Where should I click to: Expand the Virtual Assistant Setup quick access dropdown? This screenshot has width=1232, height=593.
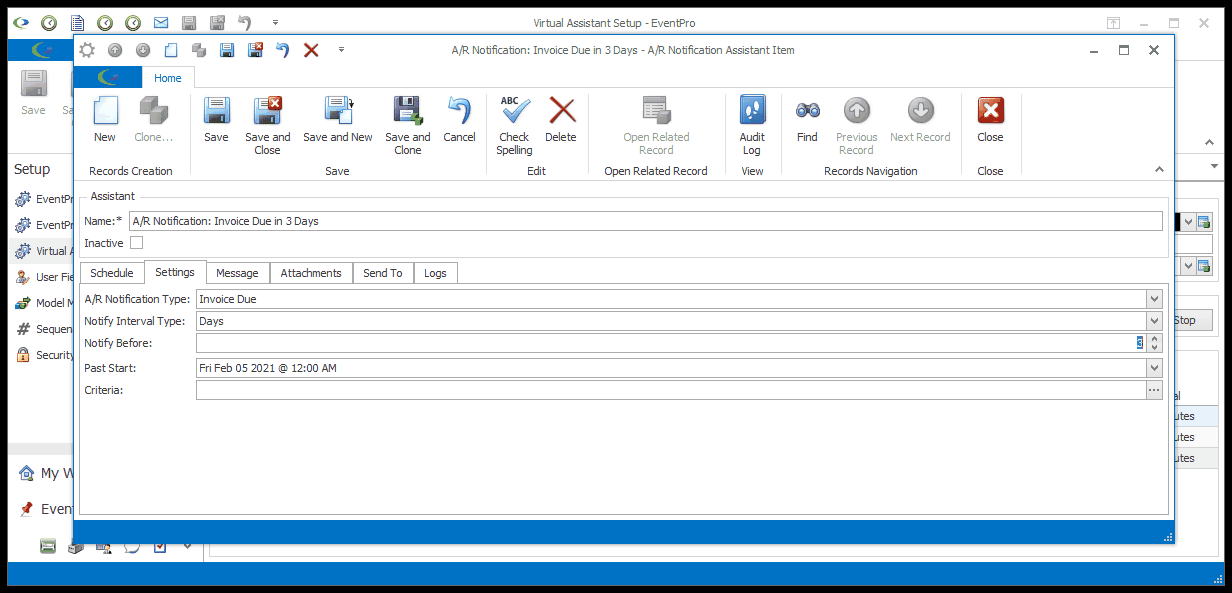tap(275, 22)
